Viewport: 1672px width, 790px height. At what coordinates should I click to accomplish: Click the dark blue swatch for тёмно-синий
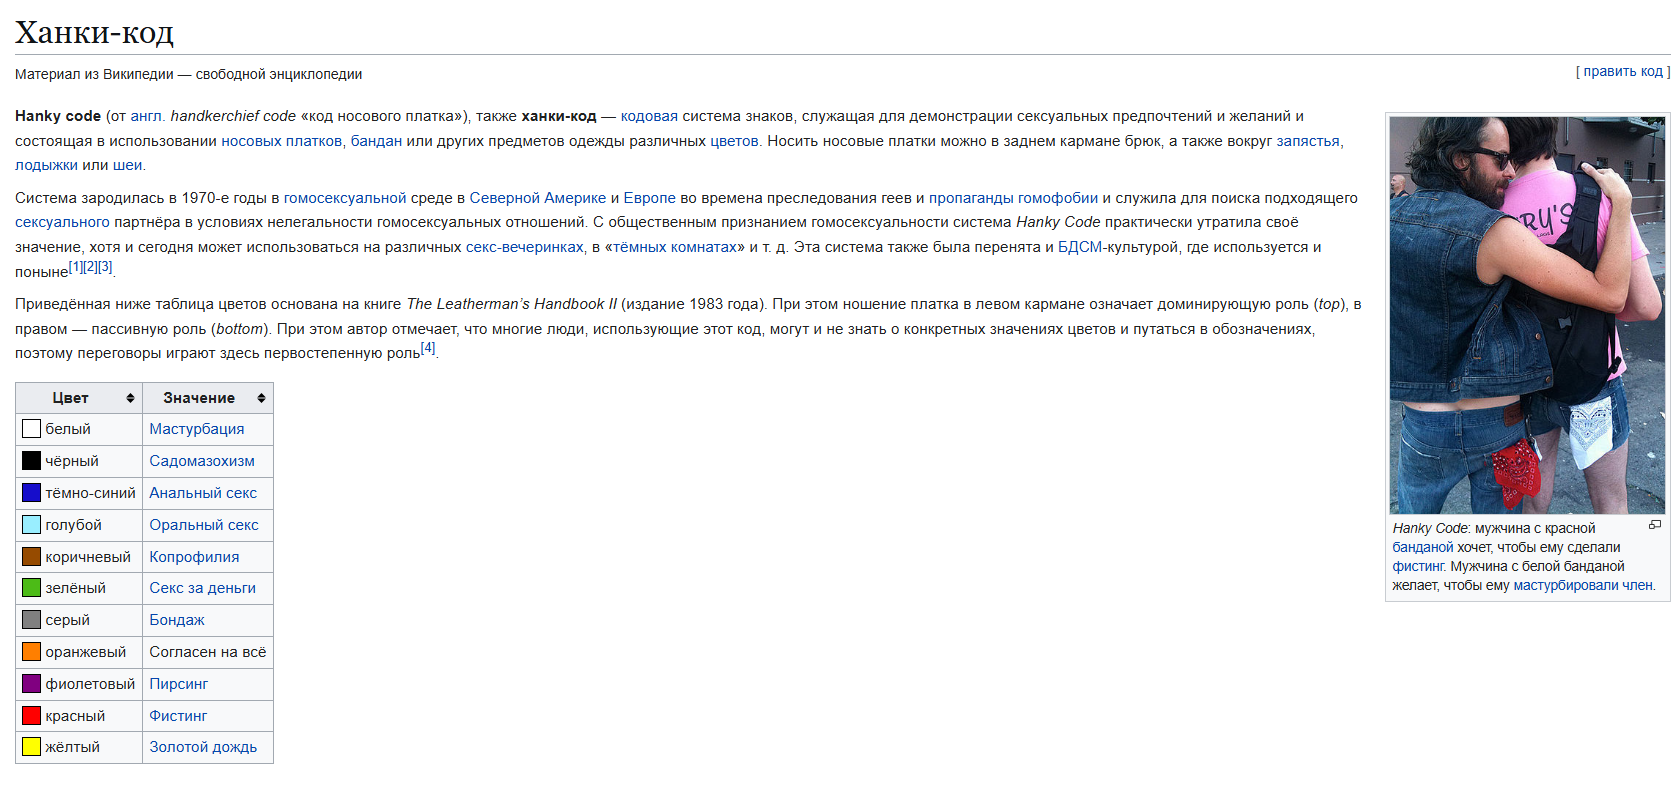pos(32,493)
